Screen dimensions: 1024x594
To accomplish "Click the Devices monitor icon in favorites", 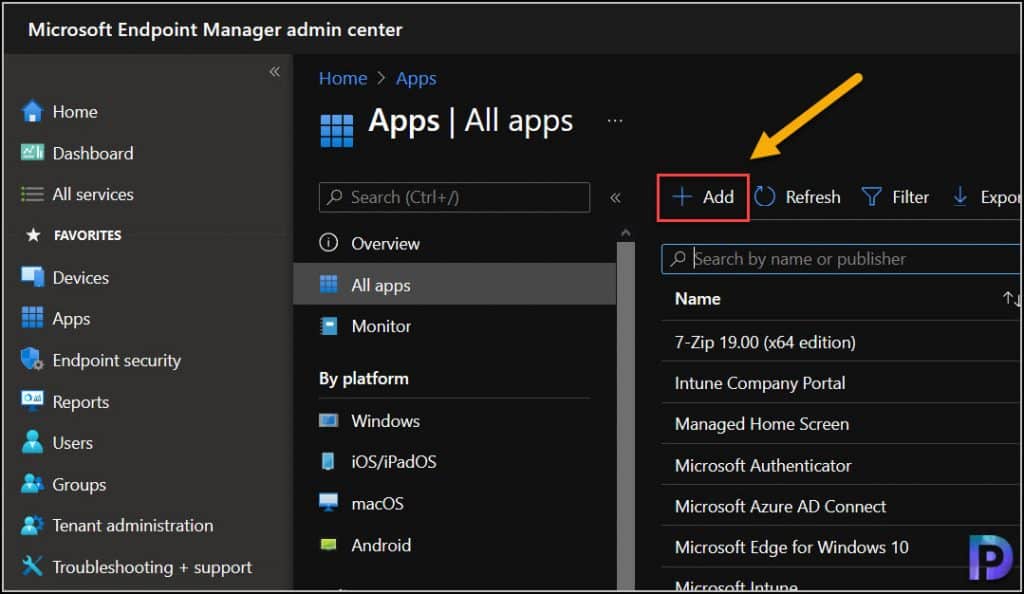I will (32, 277).
